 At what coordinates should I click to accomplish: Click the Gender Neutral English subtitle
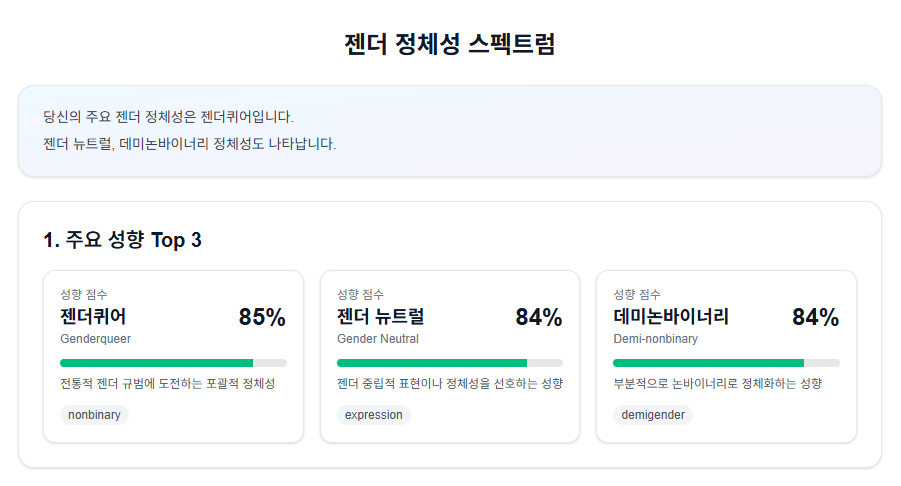click(x=378, y=339)
